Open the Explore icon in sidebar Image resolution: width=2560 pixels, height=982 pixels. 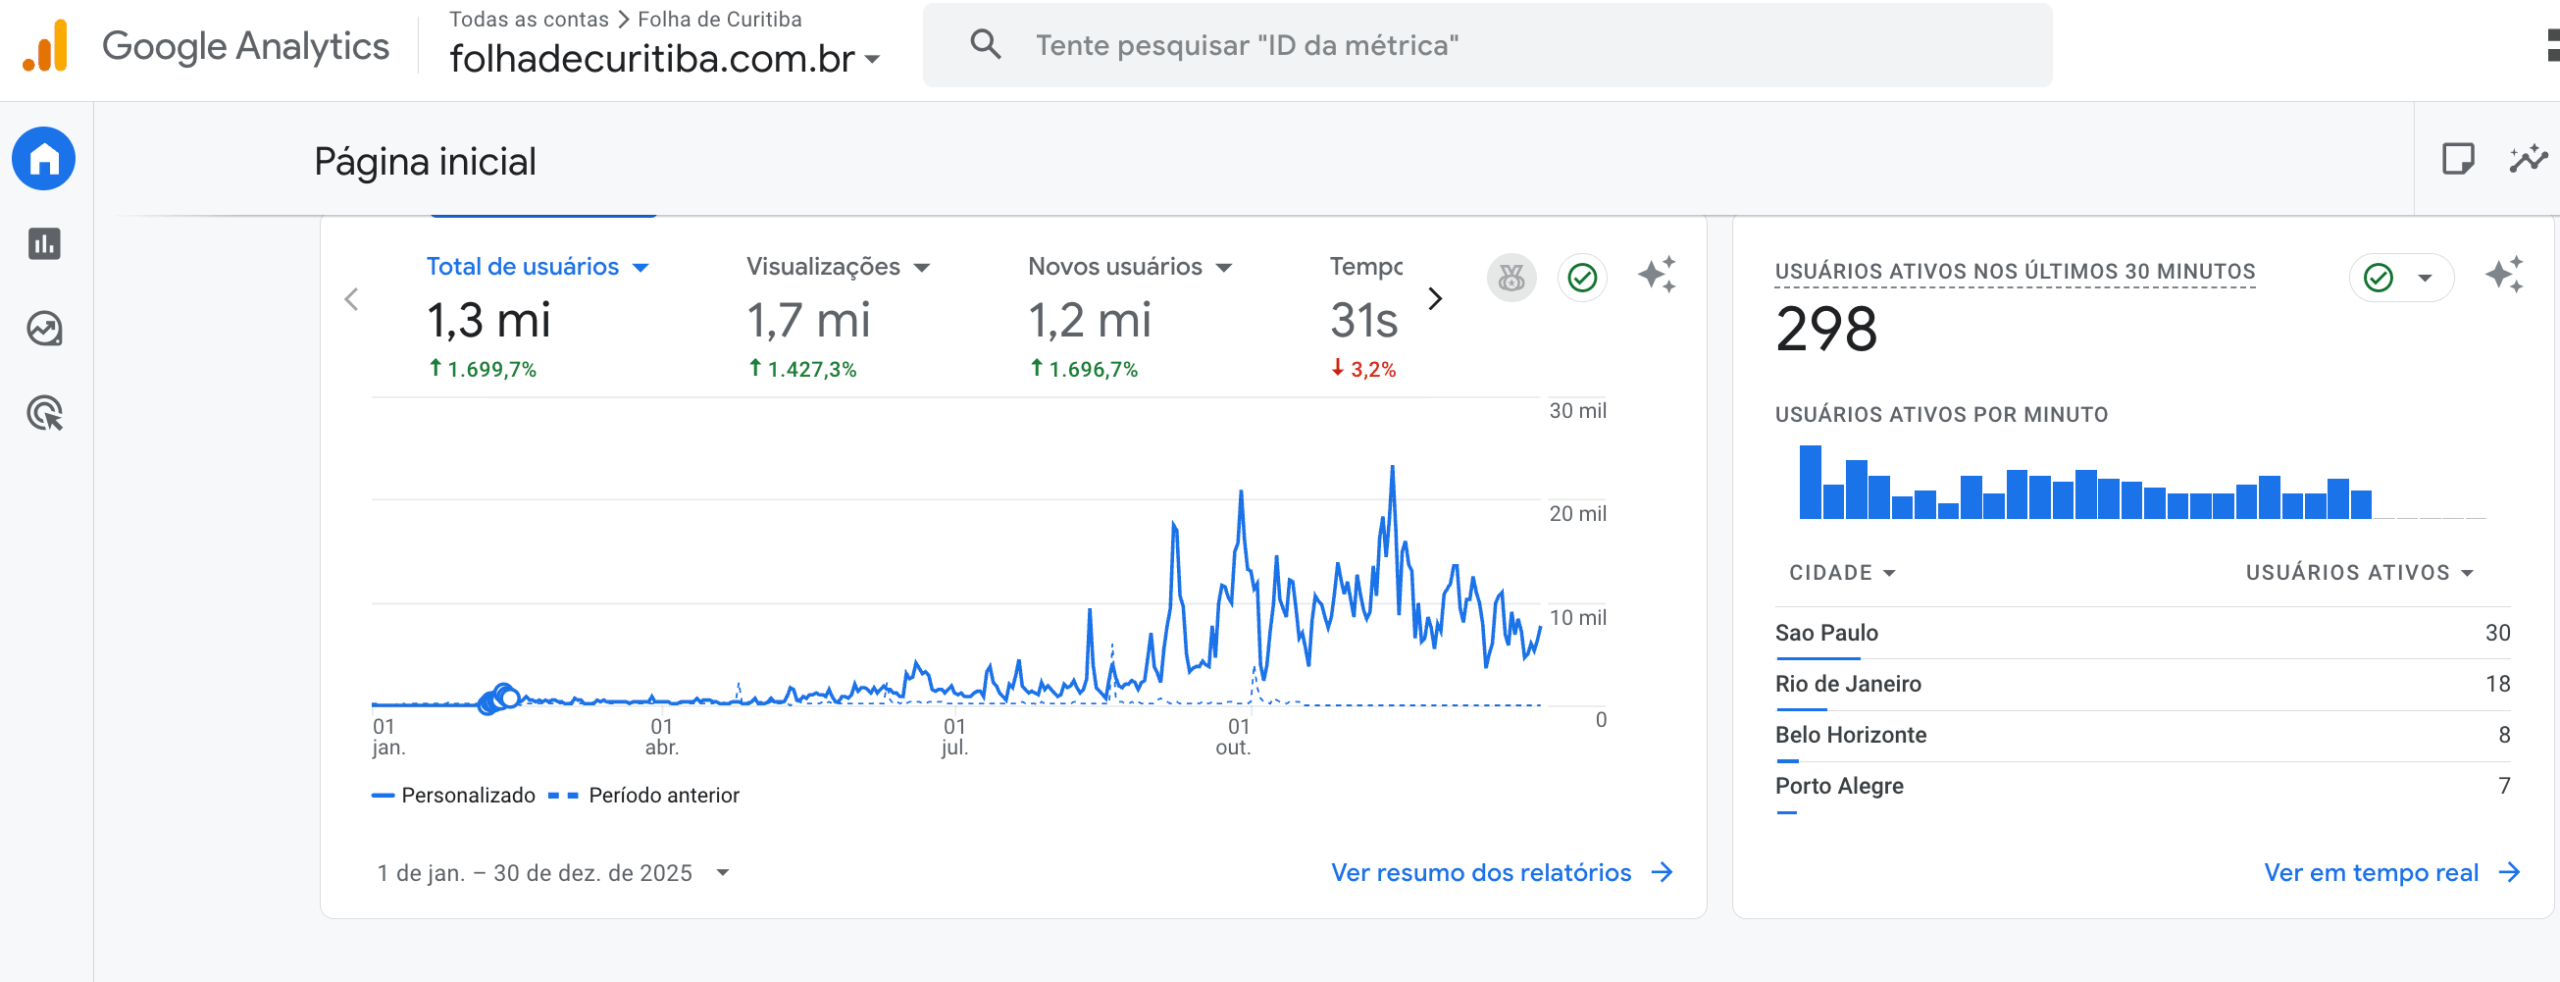44,329
